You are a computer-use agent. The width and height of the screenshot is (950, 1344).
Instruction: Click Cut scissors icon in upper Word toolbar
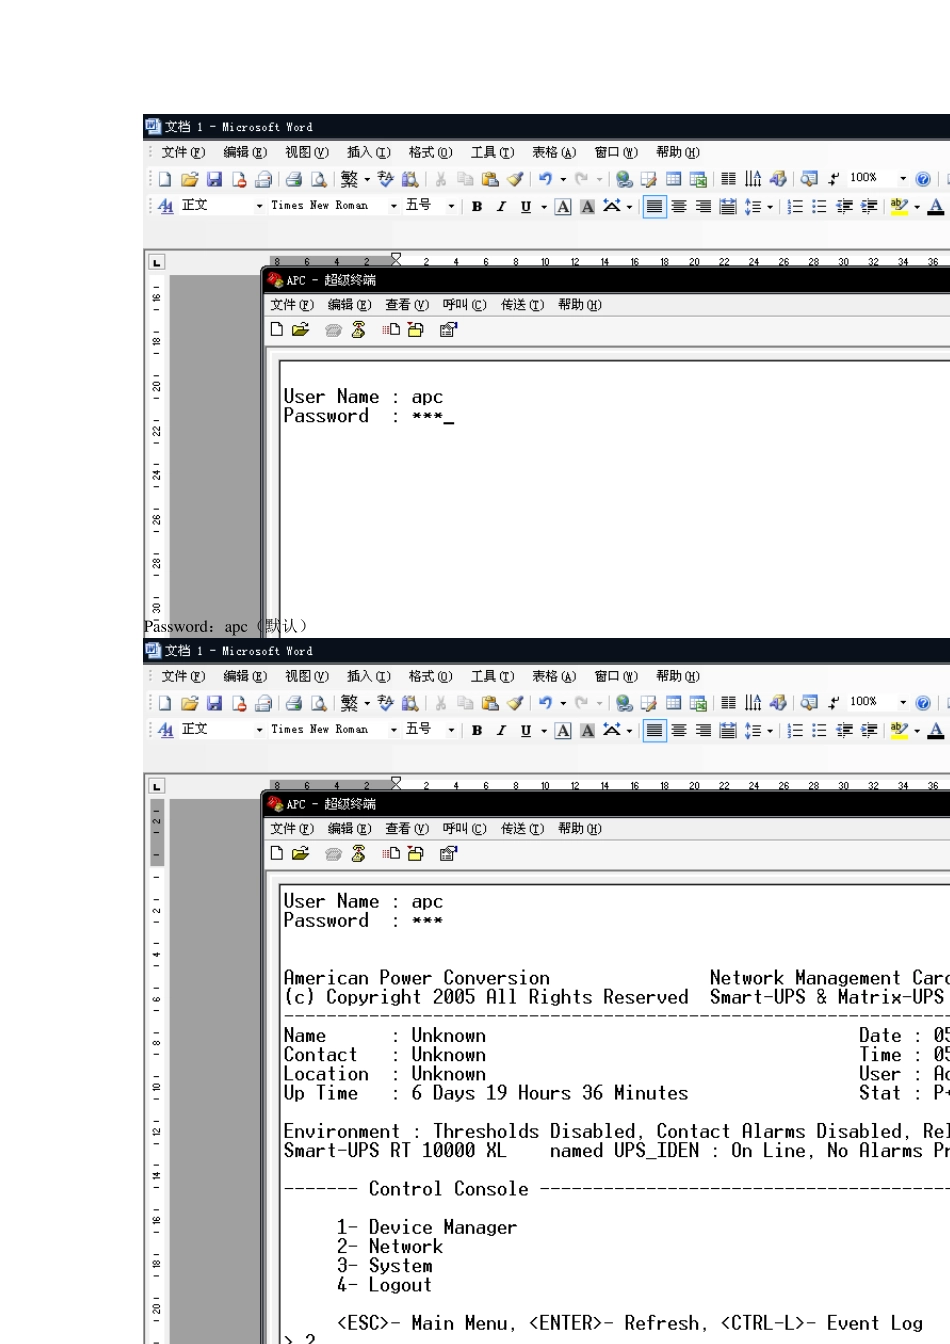coord(440,179)
